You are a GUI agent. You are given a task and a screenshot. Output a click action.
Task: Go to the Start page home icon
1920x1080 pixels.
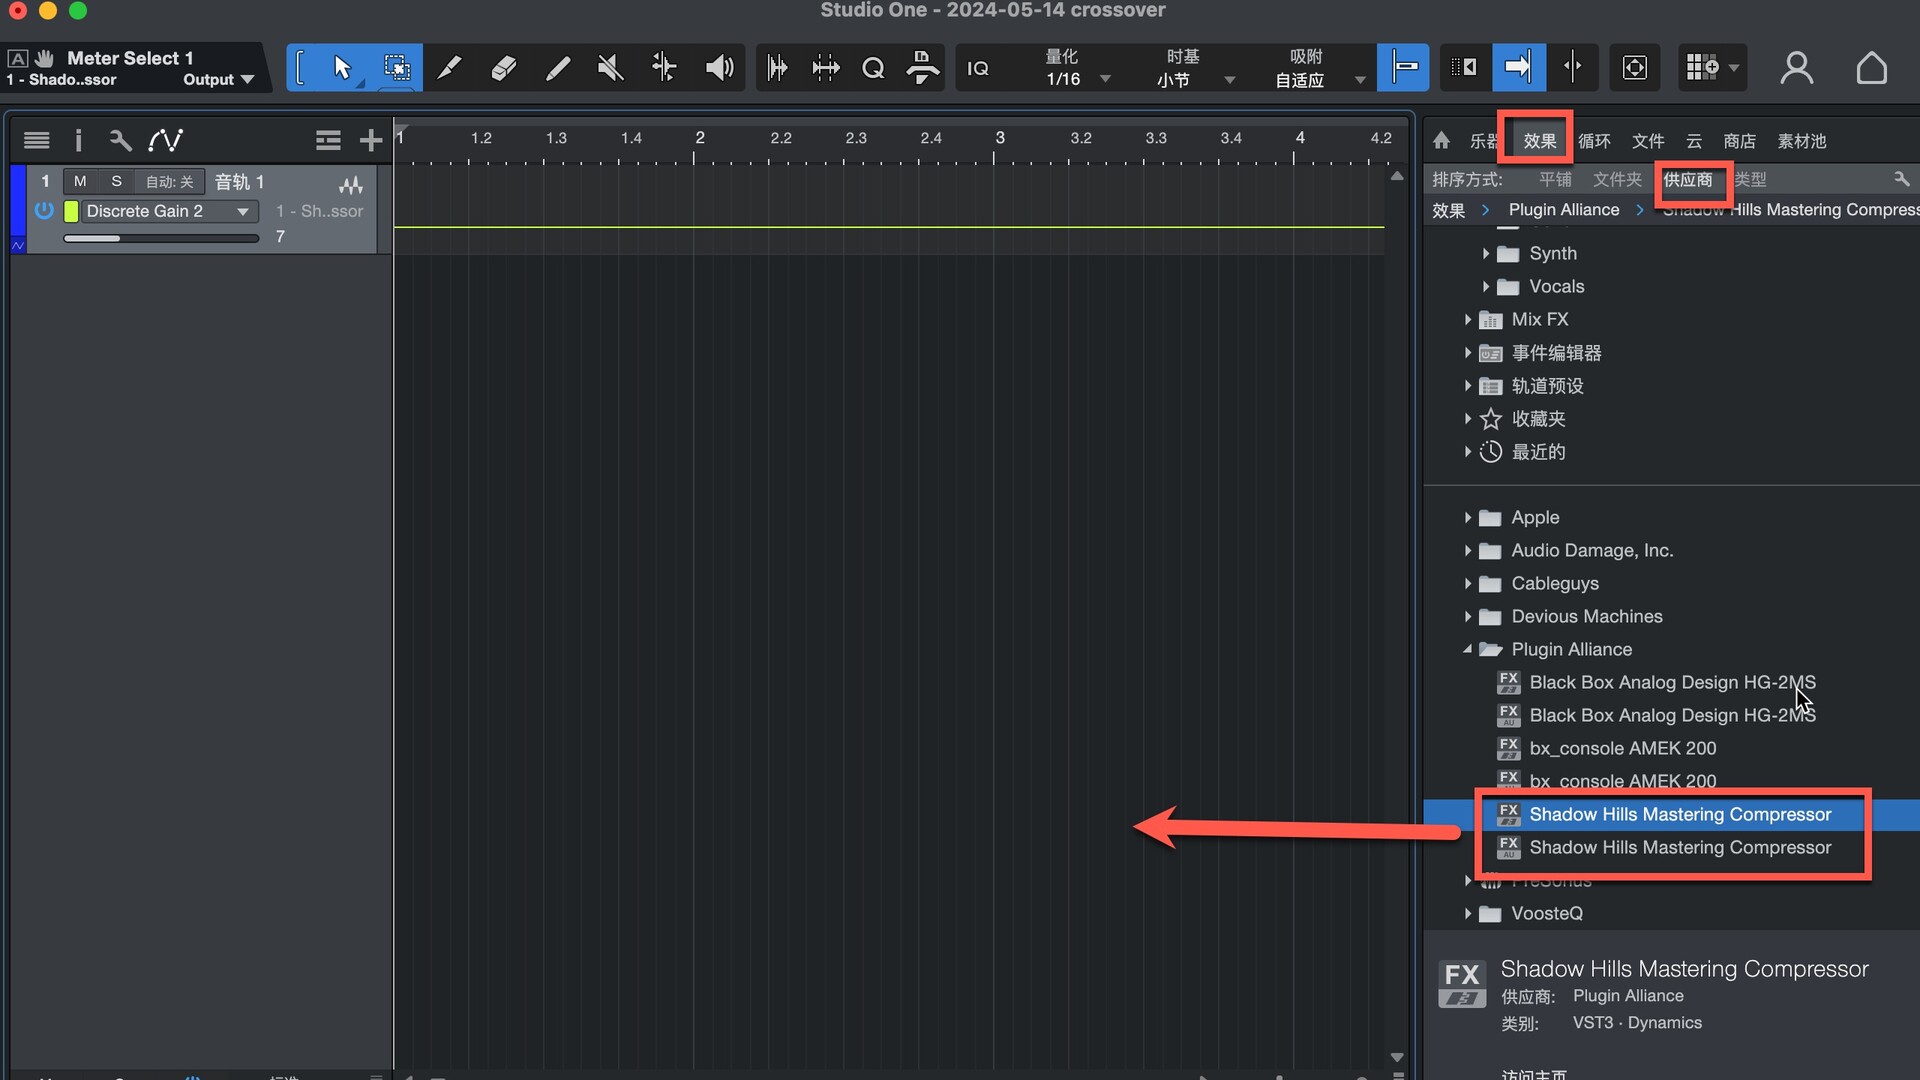point(1871,68)
